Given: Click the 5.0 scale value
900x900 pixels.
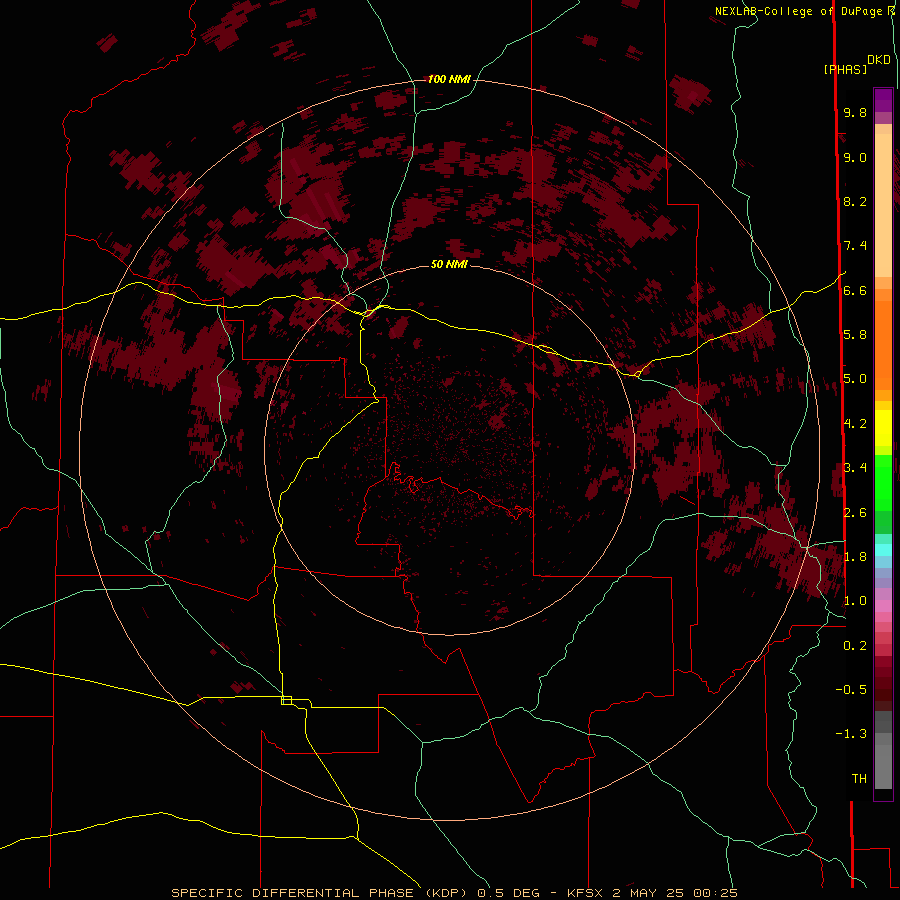Looking at the screenshot, I should [x=855, y=379].
